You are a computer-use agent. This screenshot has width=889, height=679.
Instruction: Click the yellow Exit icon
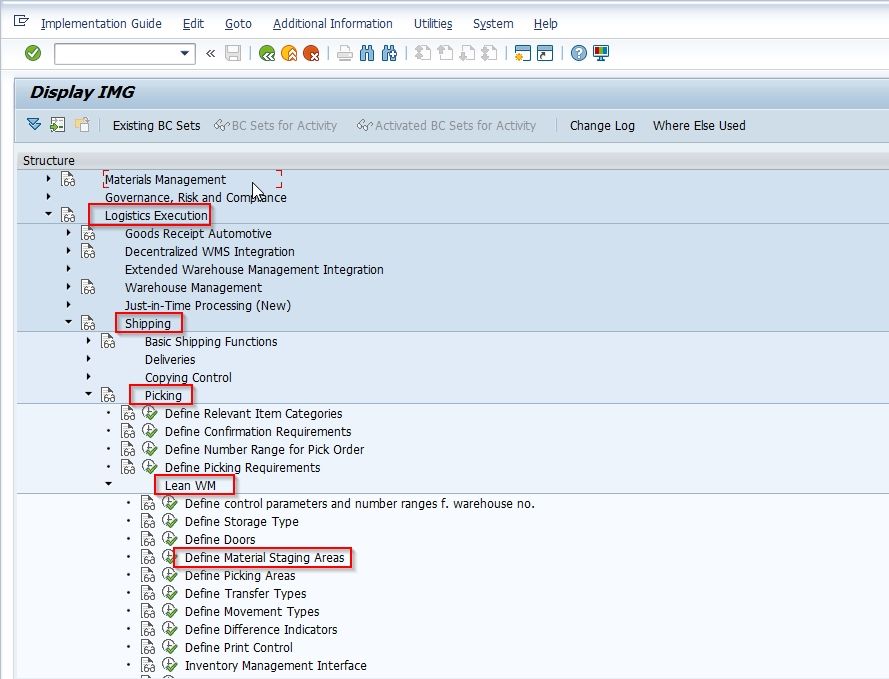pos(289,53)
